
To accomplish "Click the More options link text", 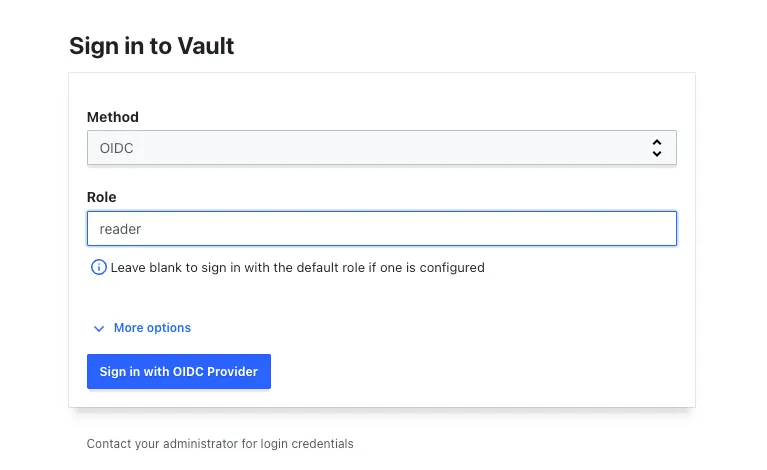I will click(x=152, y=328).
